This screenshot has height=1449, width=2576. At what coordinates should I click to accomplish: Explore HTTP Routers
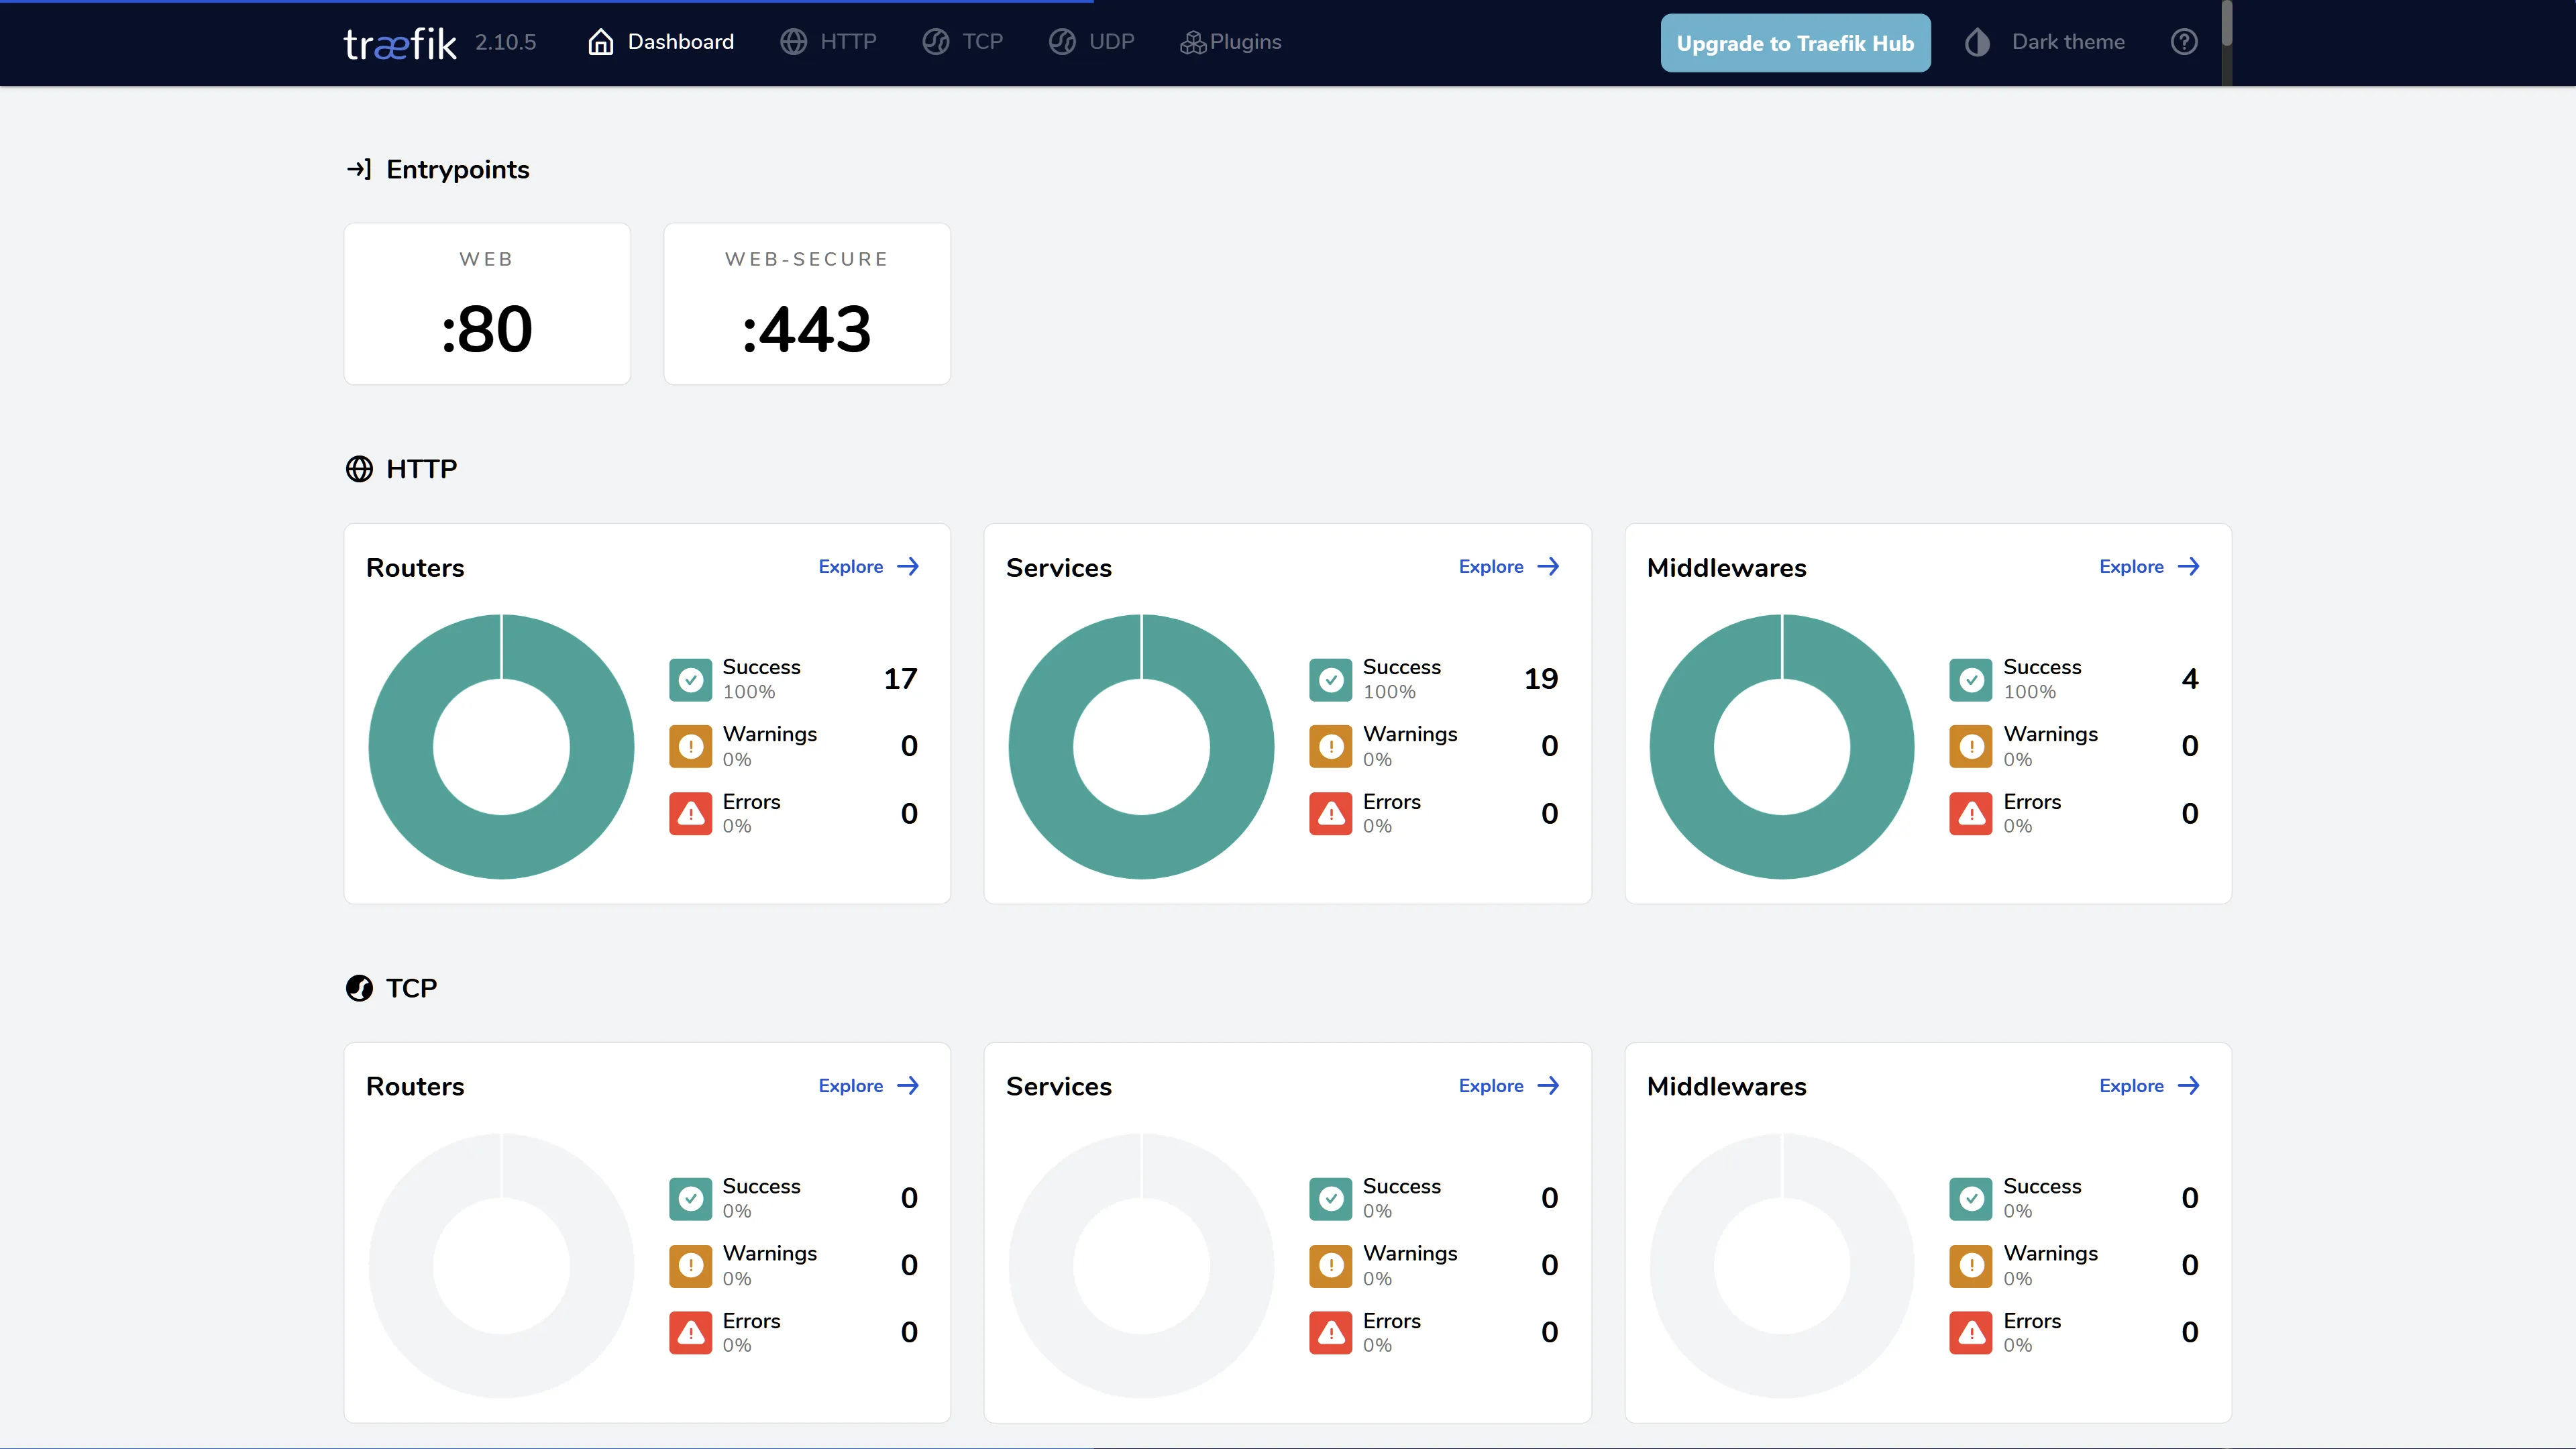868,567
